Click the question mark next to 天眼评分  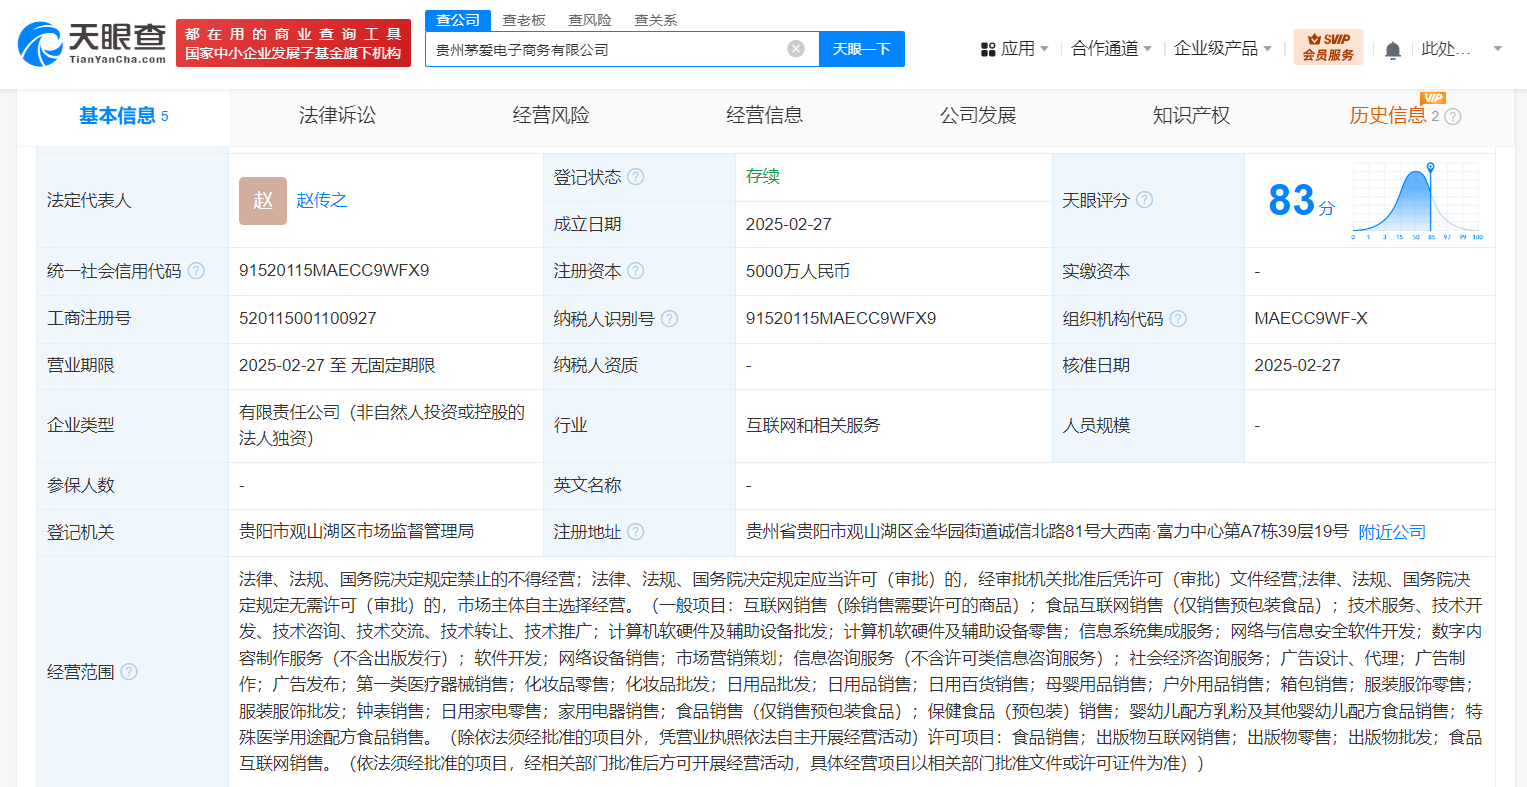click(x=1145, y=200)
